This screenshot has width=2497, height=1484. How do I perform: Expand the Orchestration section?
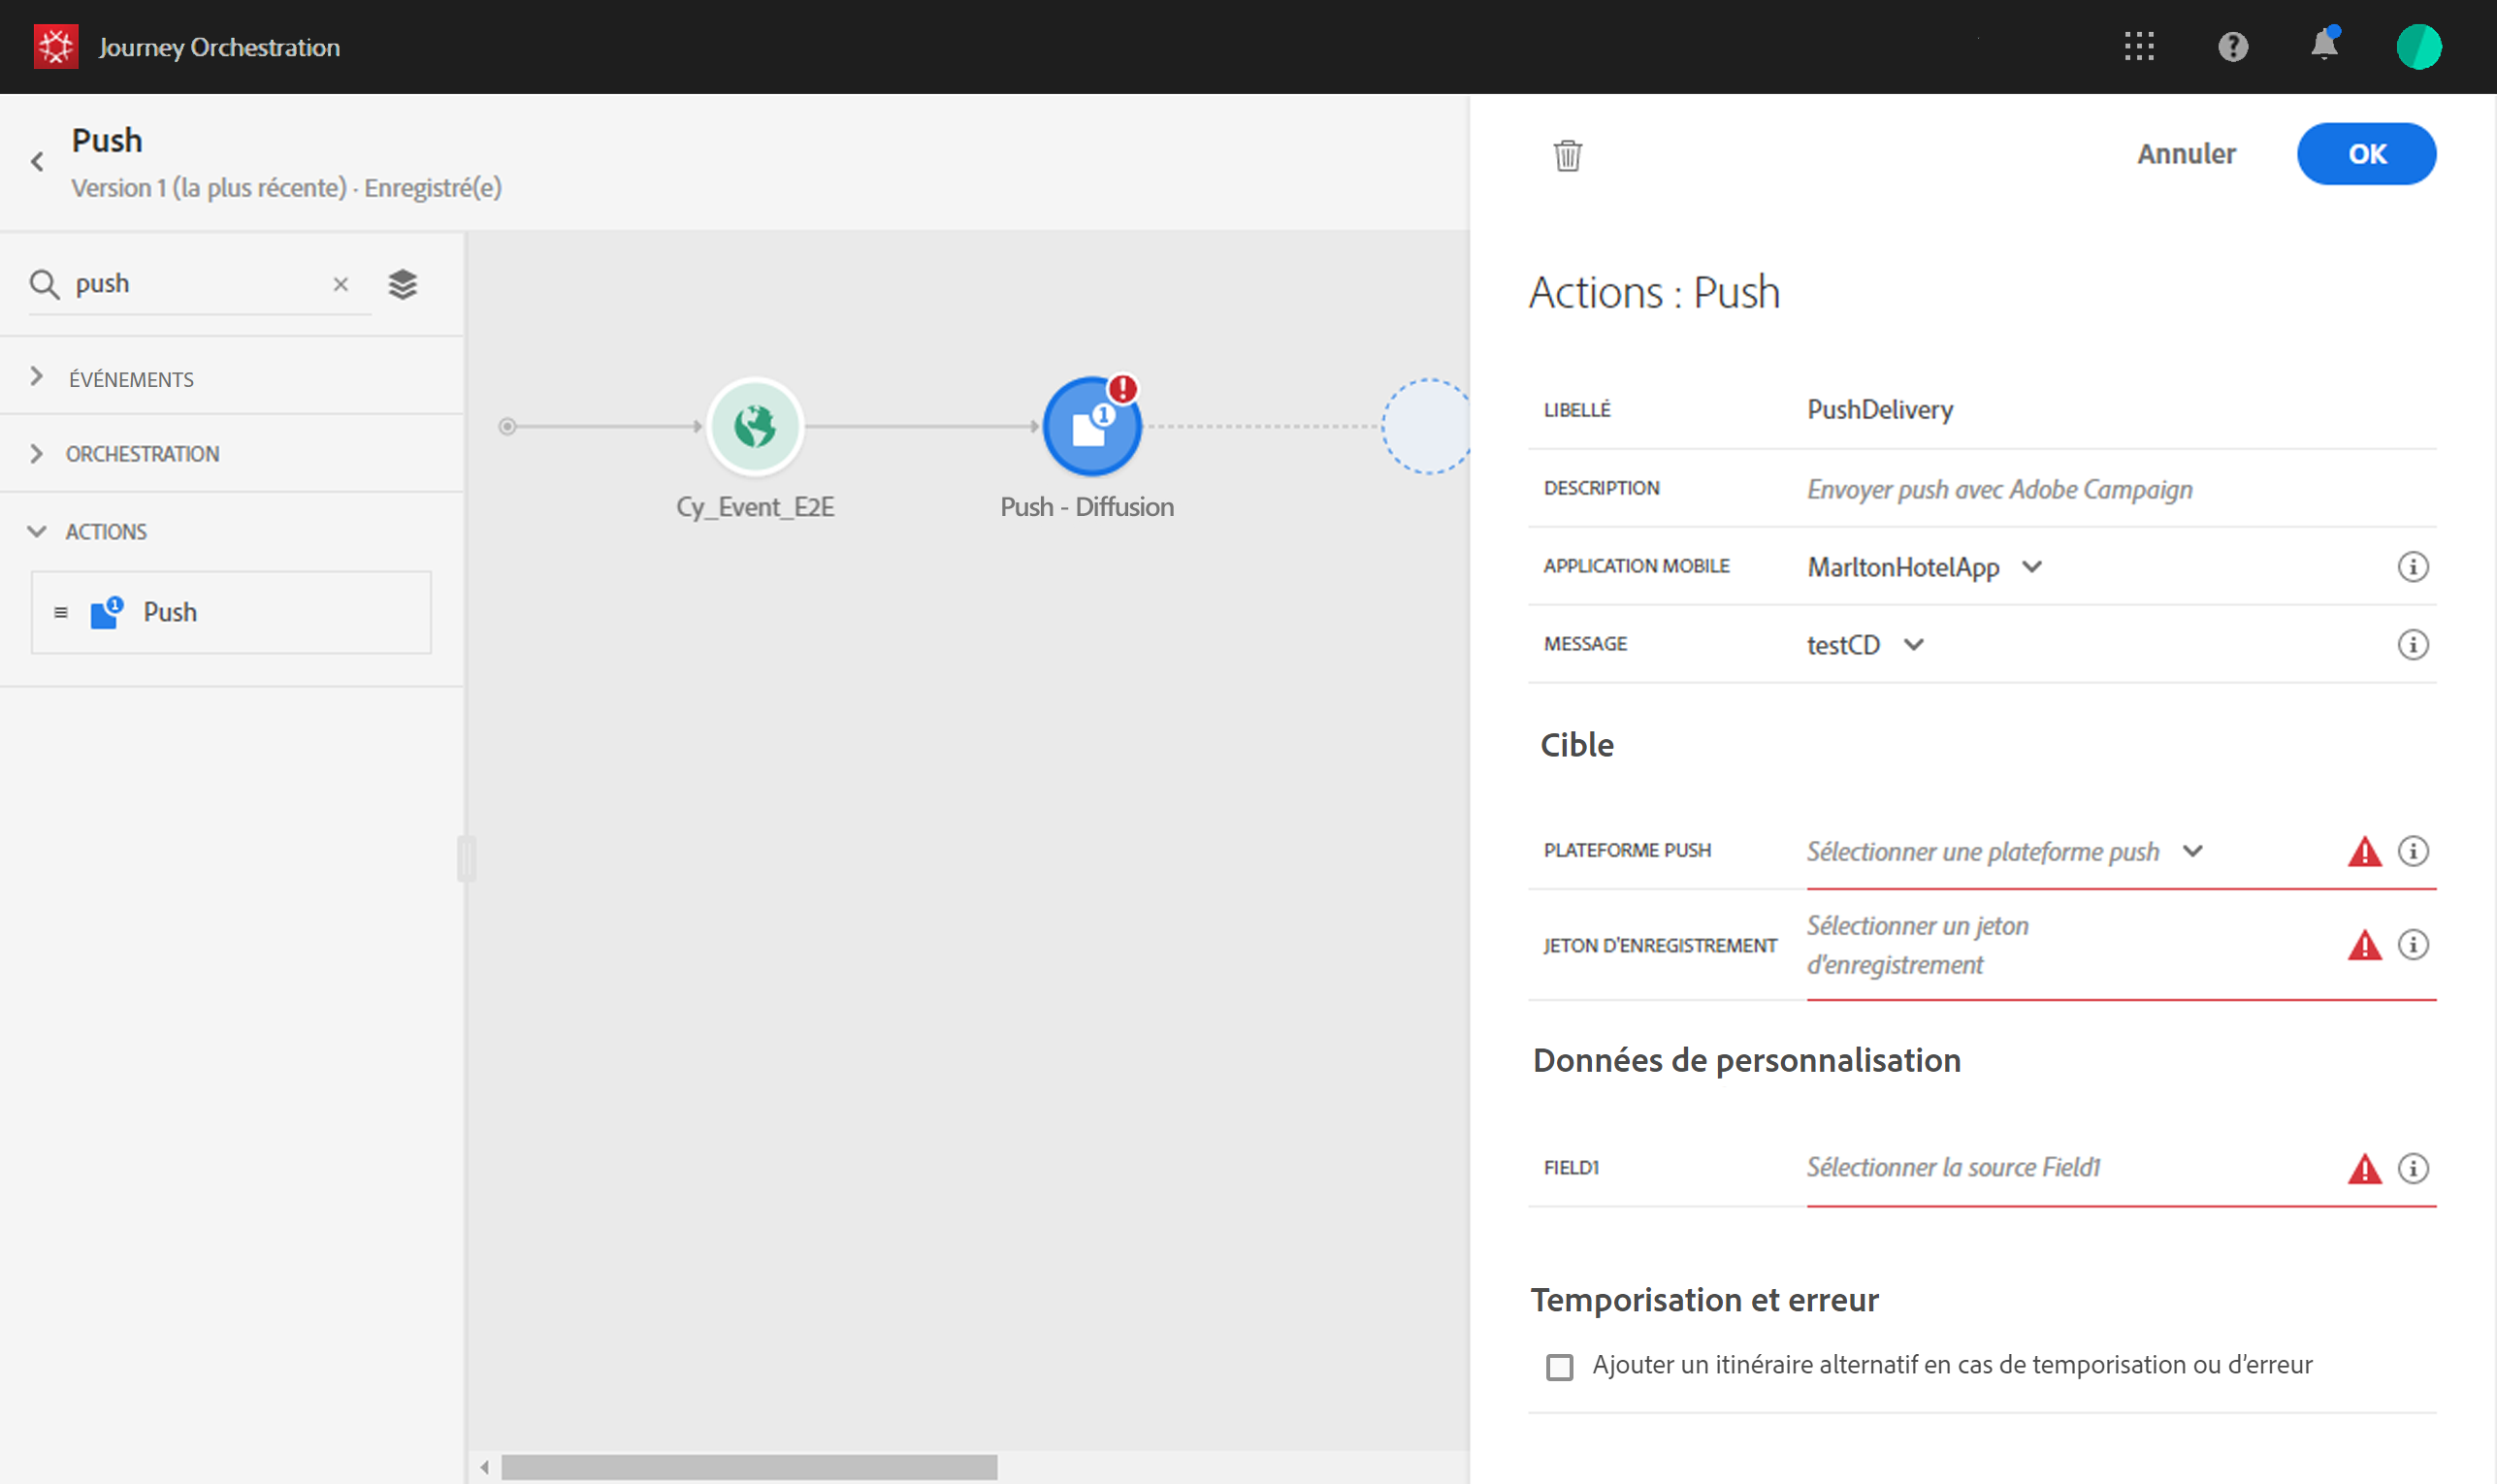(37, 454)
